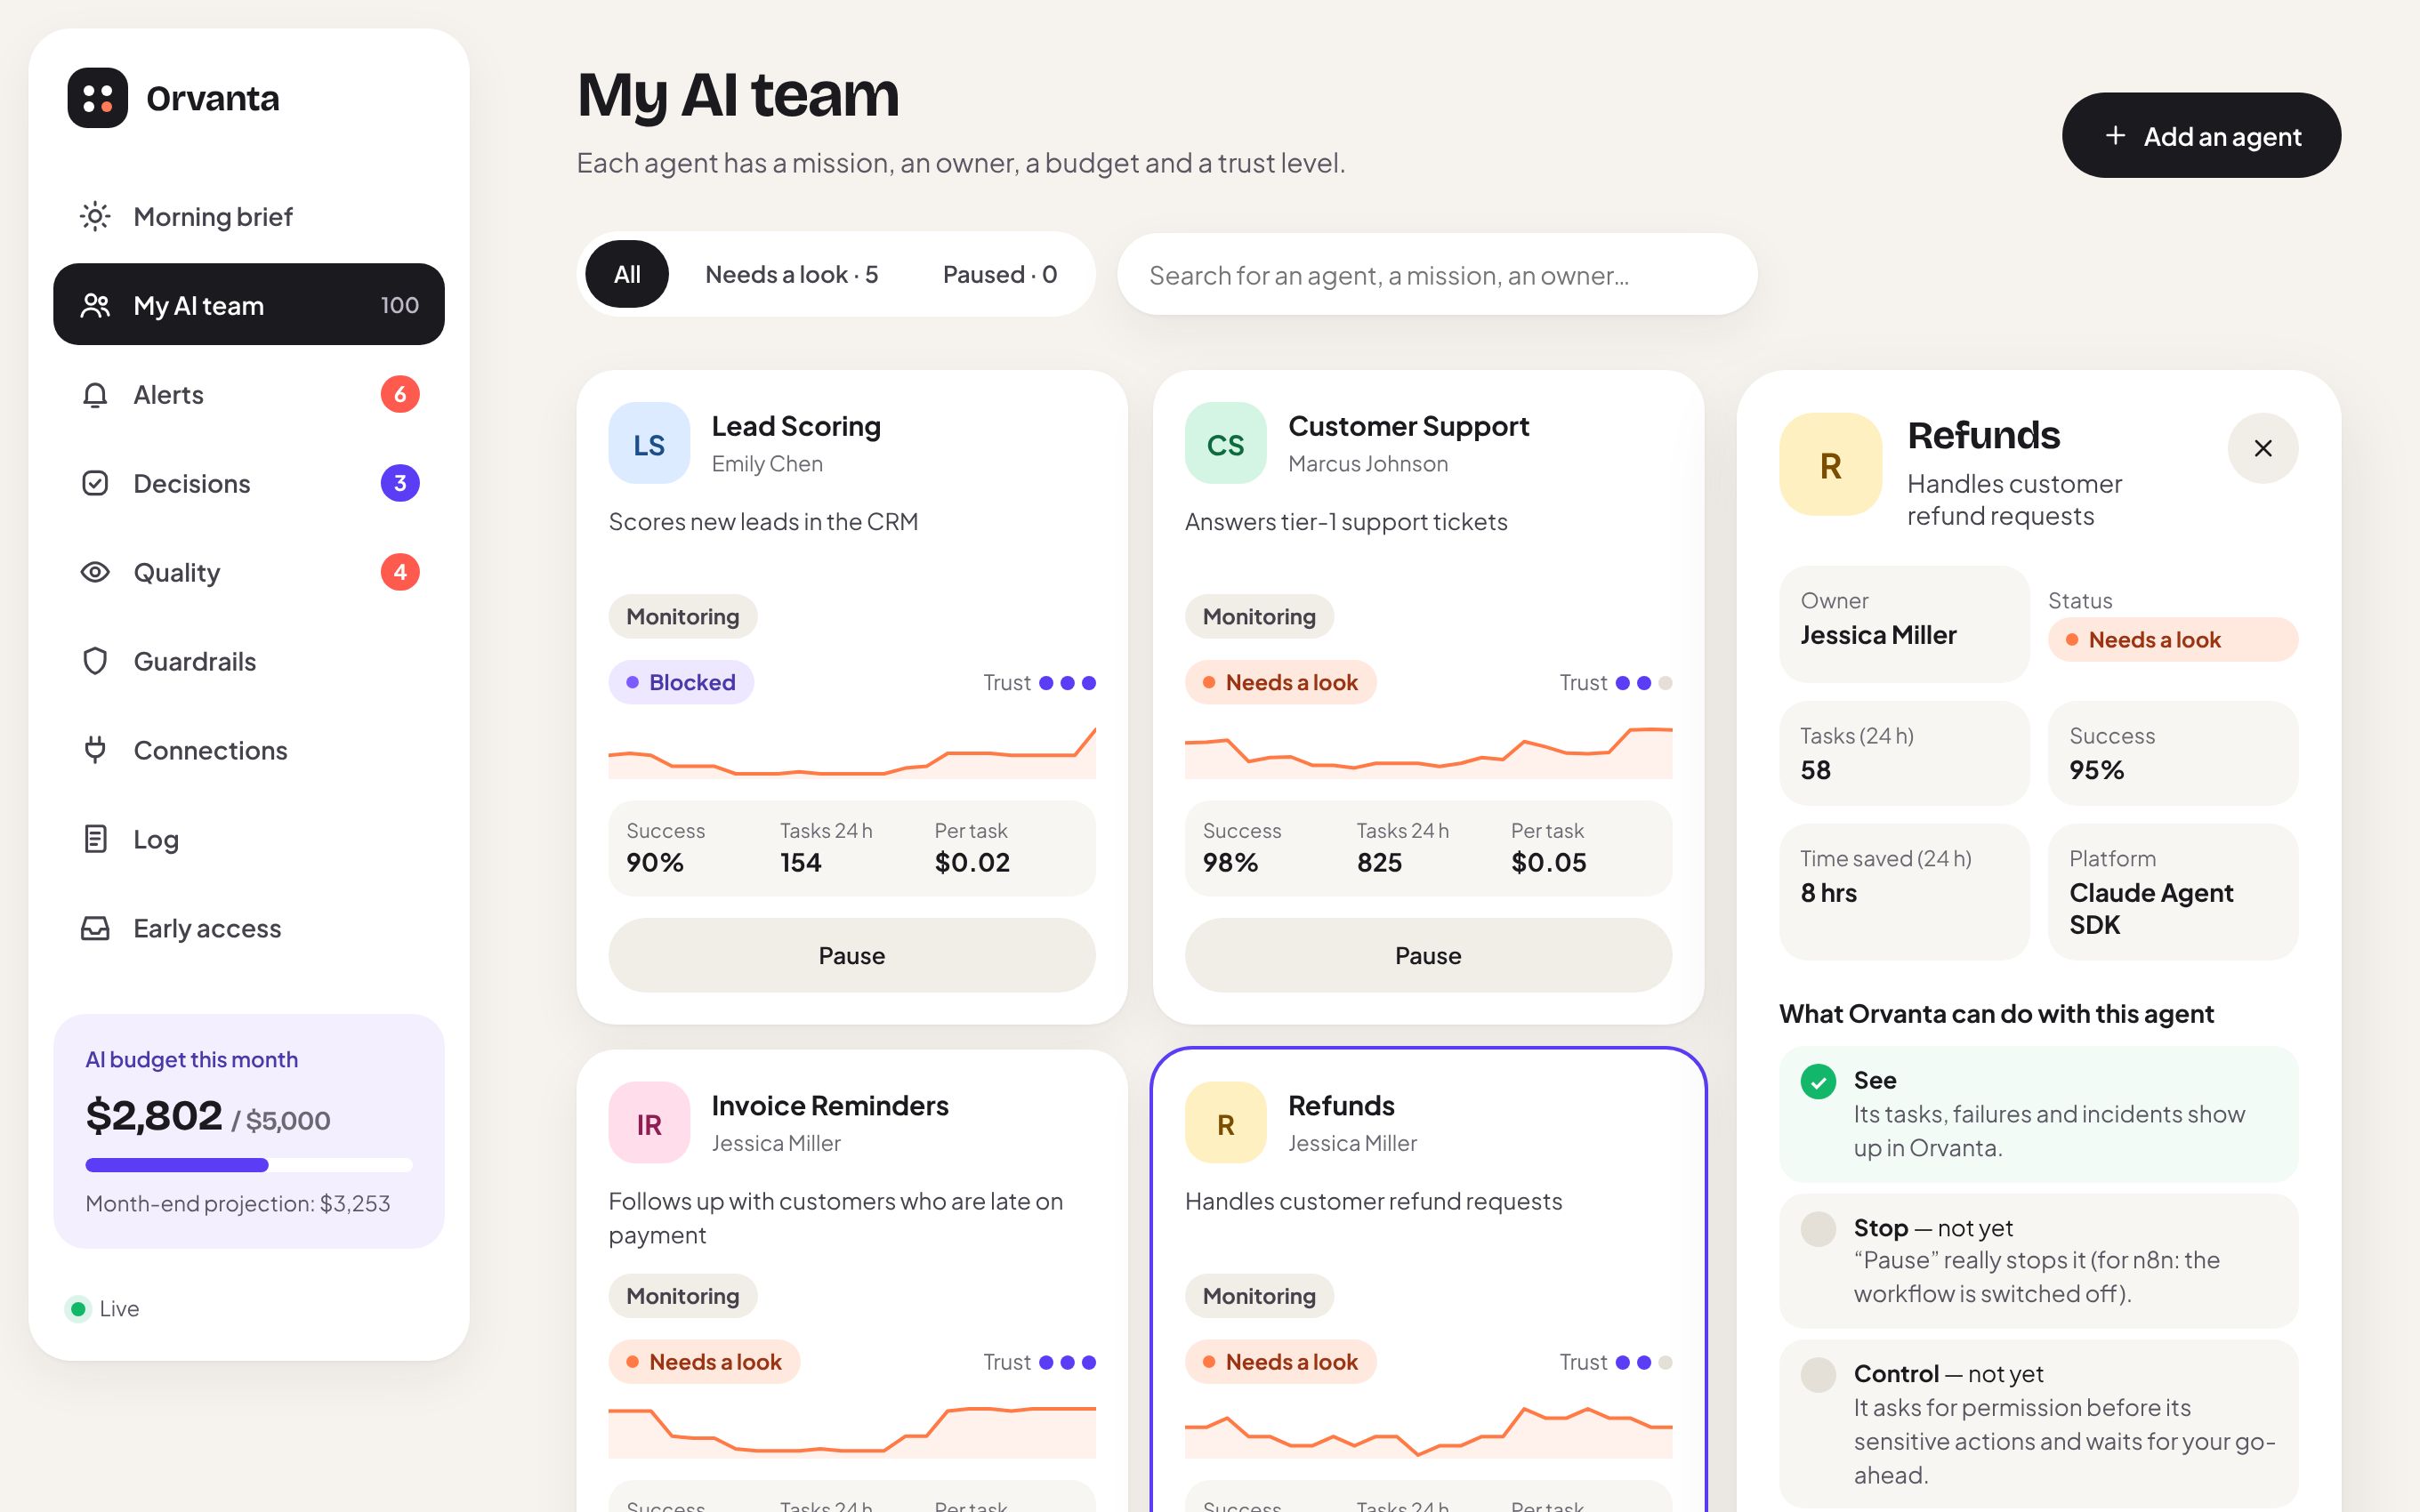Image resolution: width=2420 pixels, height=1512 pixels.
Task: Filter by Needs a look · 5
Action: 791,274
